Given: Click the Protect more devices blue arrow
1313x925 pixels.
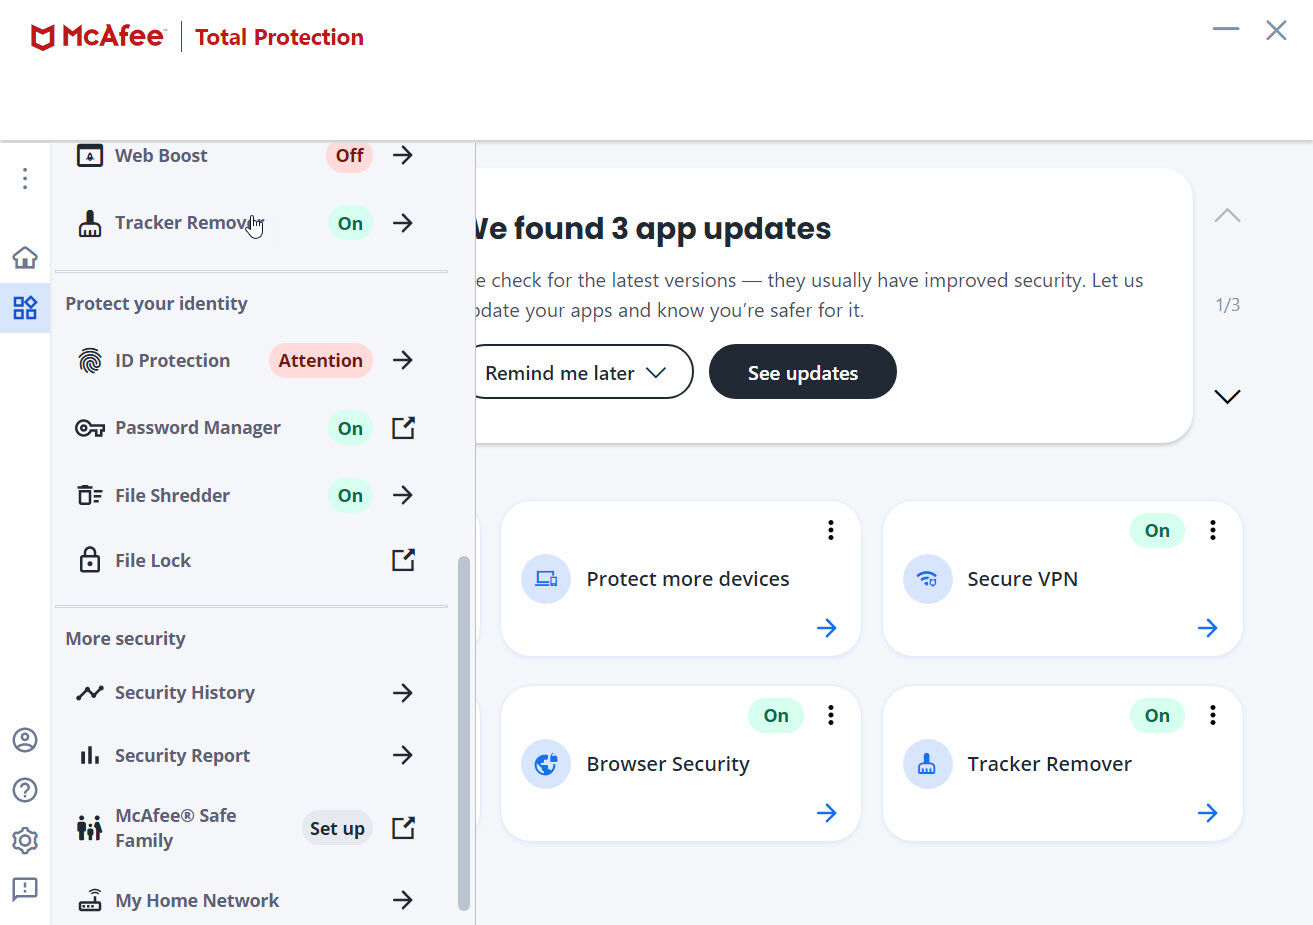Looking at the screenshot, I should pos(827,628).
